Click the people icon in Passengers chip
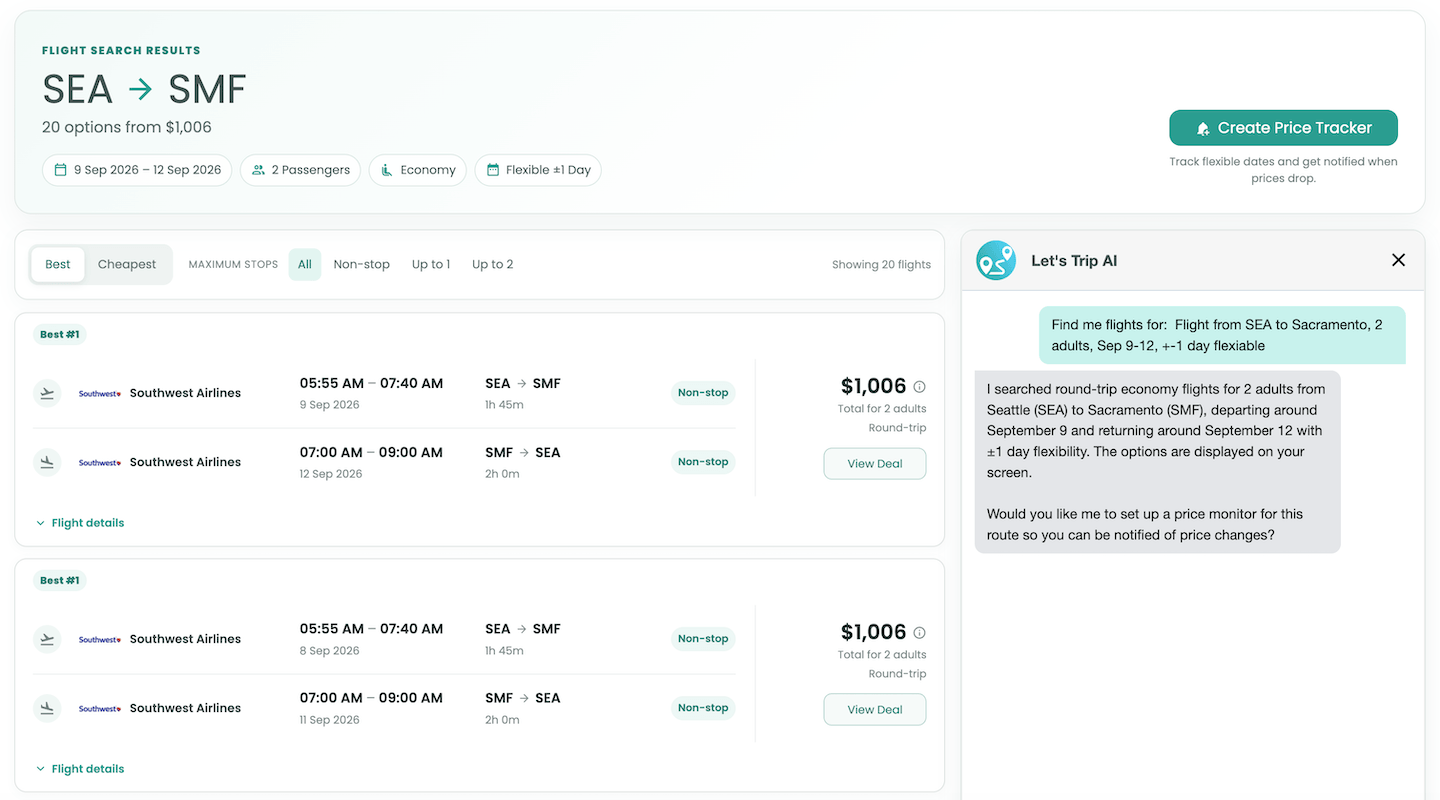 point(258,170)
